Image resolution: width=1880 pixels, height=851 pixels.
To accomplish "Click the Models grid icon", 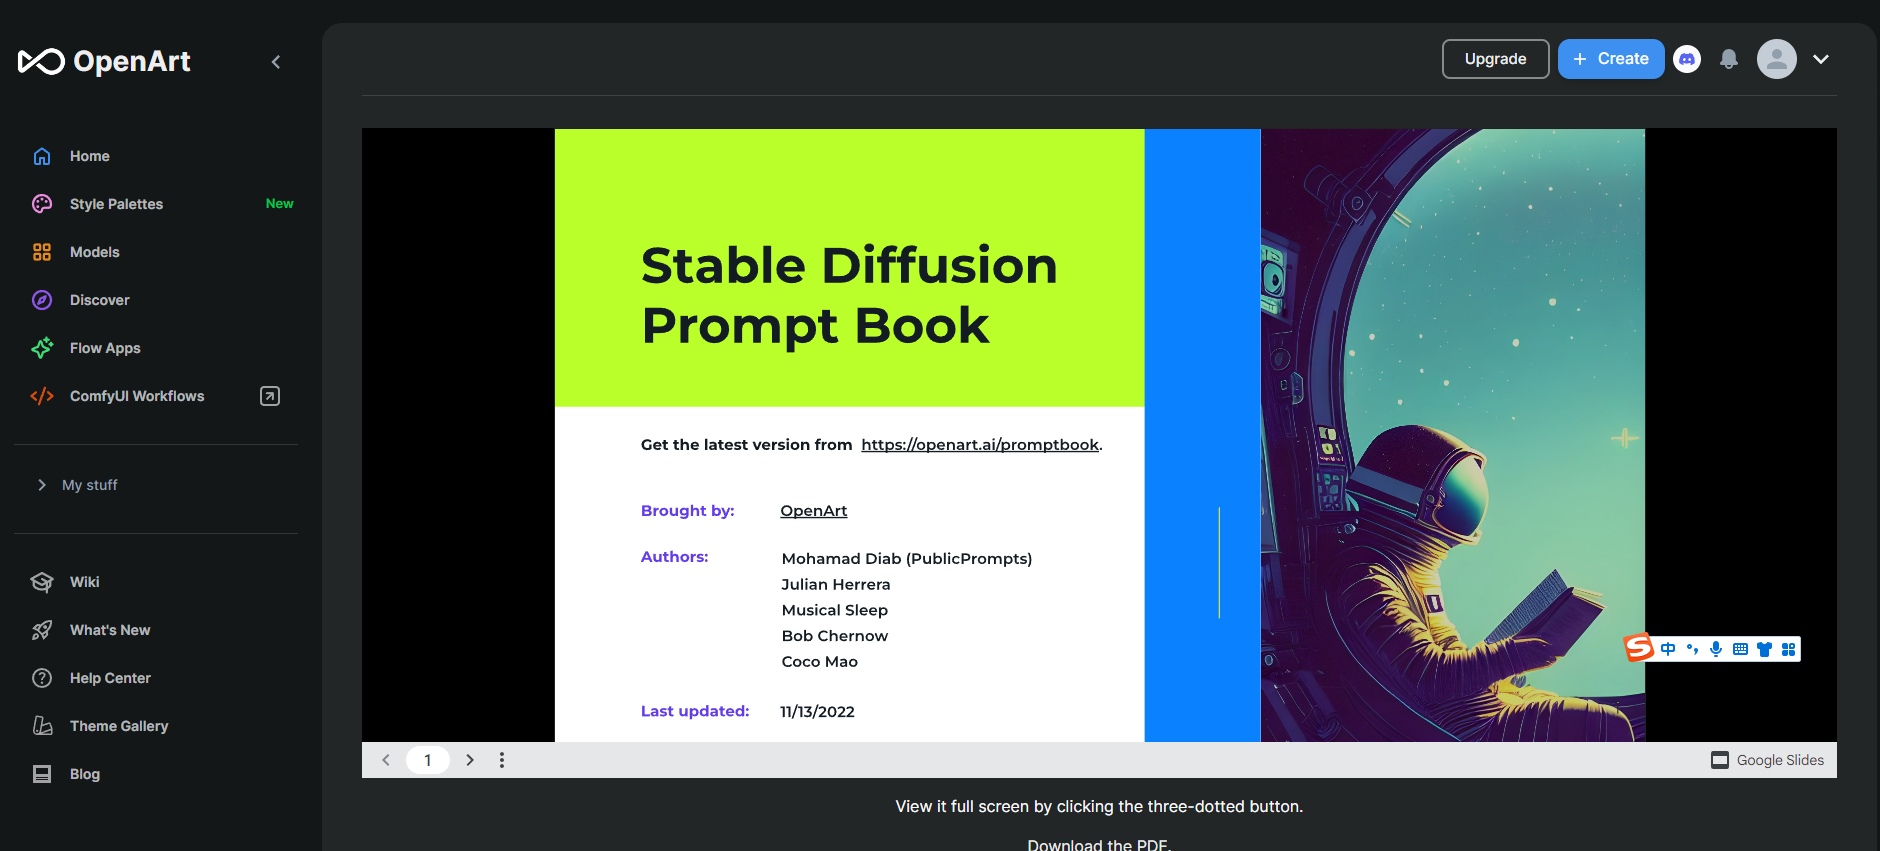I will click(42, 252).
